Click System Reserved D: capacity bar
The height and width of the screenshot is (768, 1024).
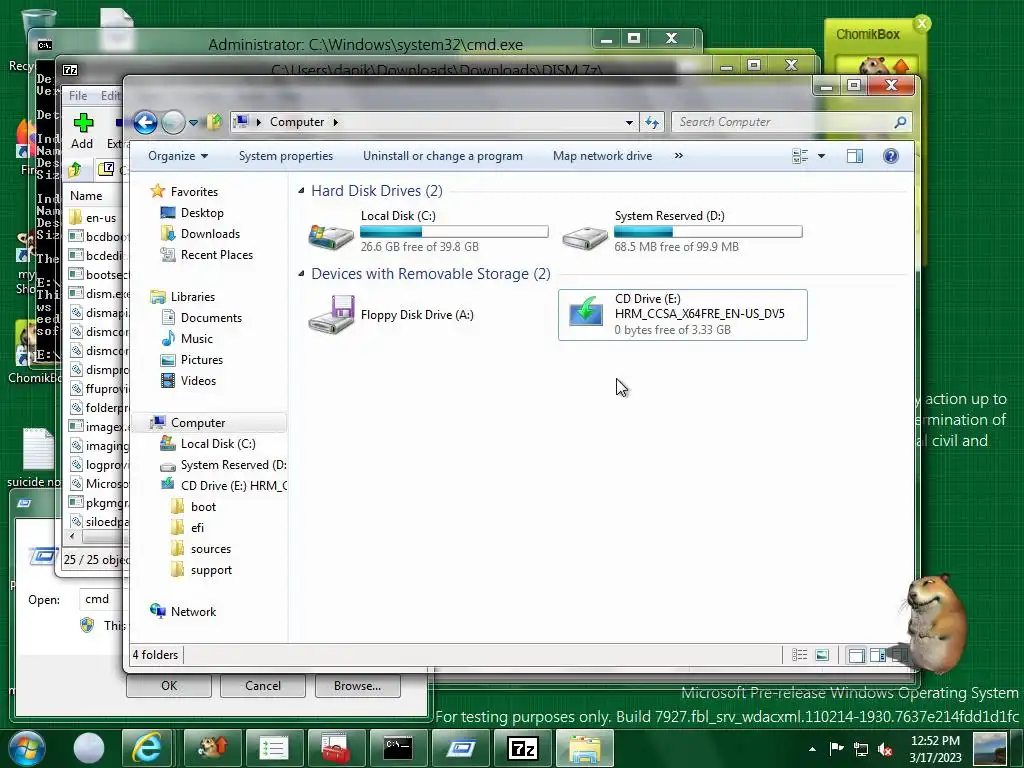(x=708, y=232)
